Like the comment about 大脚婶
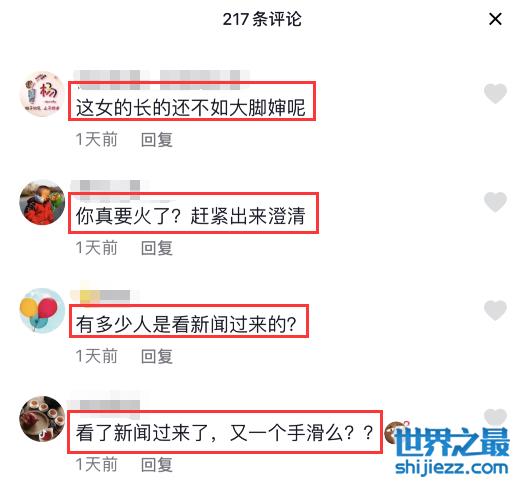The image size is (519, 482). [495, 93]
